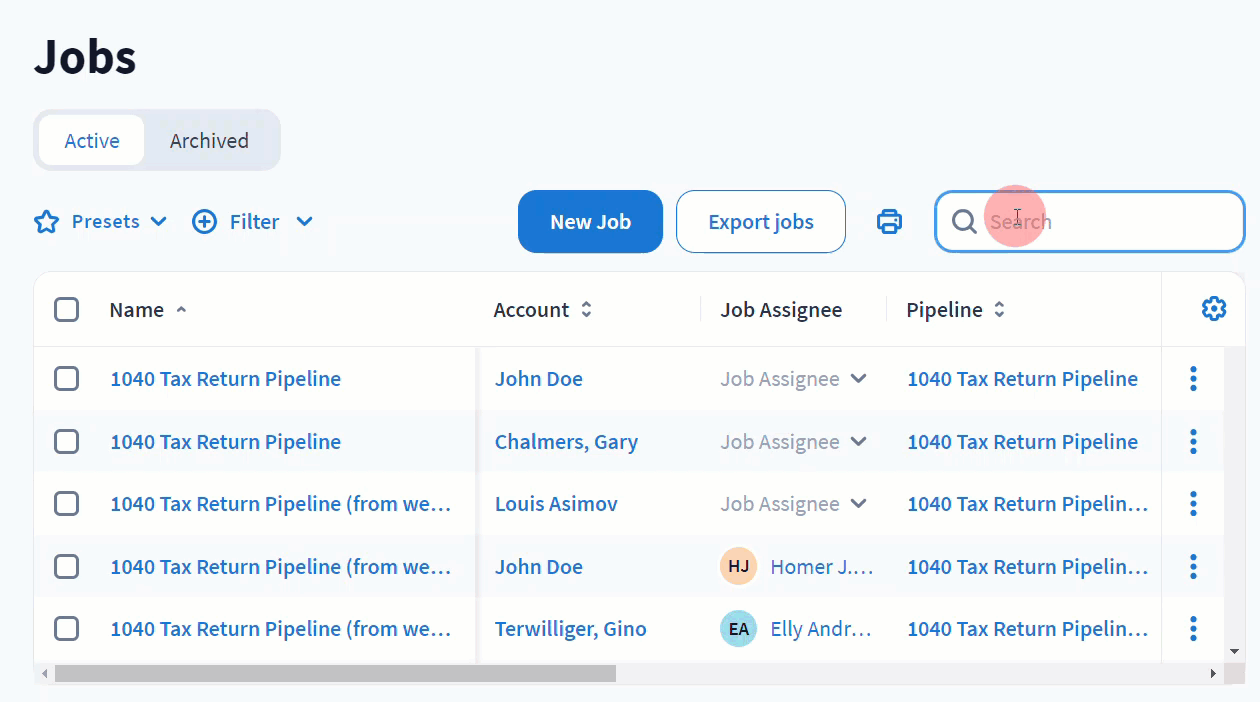Check the box for Chalmers, Gary job
Image resolution: width=1260 pixels, height=702 pixels.
(x=66, y=442)
